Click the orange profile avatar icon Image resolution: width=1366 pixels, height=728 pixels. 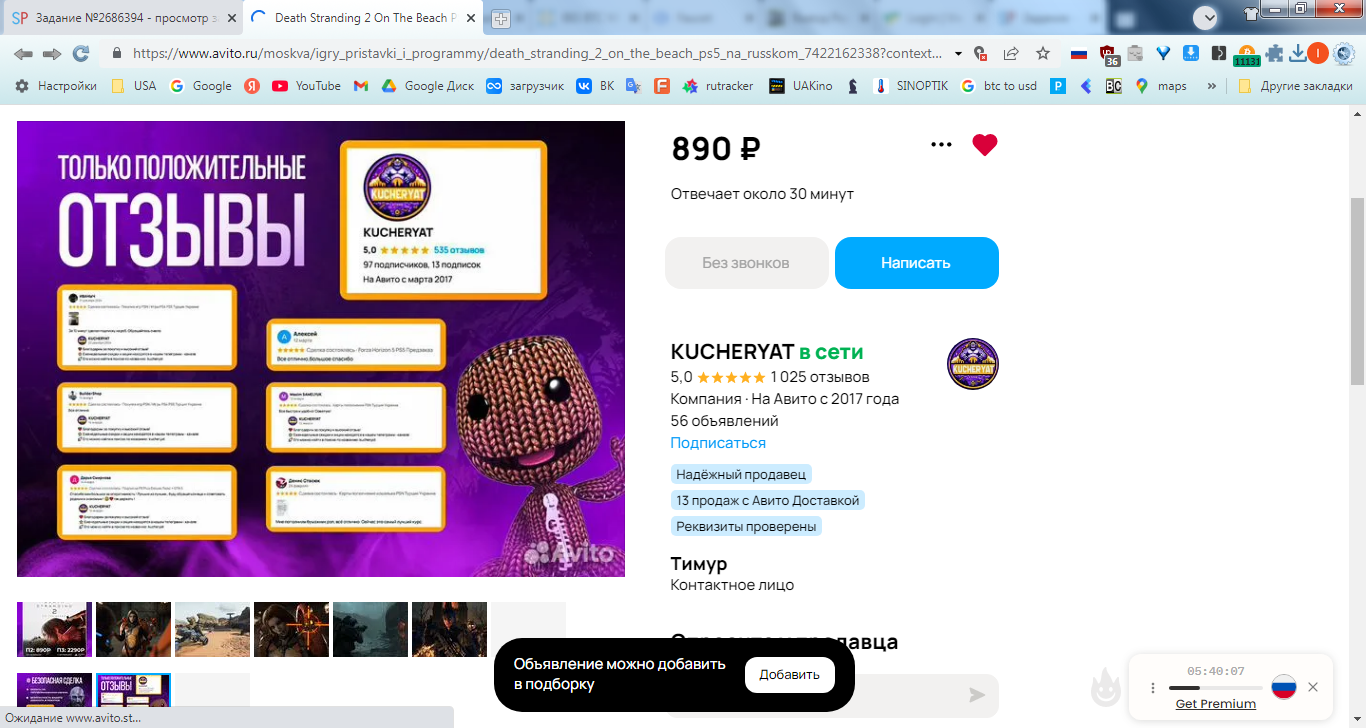[1318, 53]
